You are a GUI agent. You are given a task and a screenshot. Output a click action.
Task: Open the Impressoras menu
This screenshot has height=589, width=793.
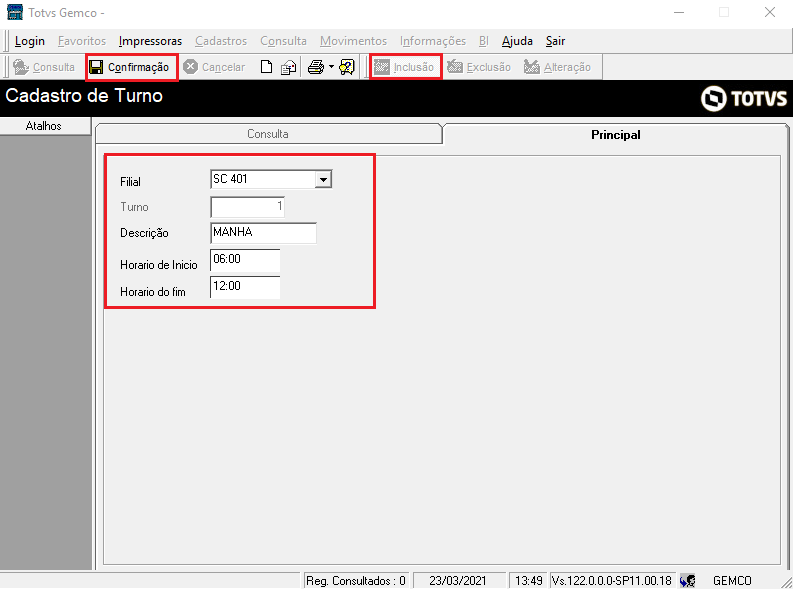(x=150, y=41)
